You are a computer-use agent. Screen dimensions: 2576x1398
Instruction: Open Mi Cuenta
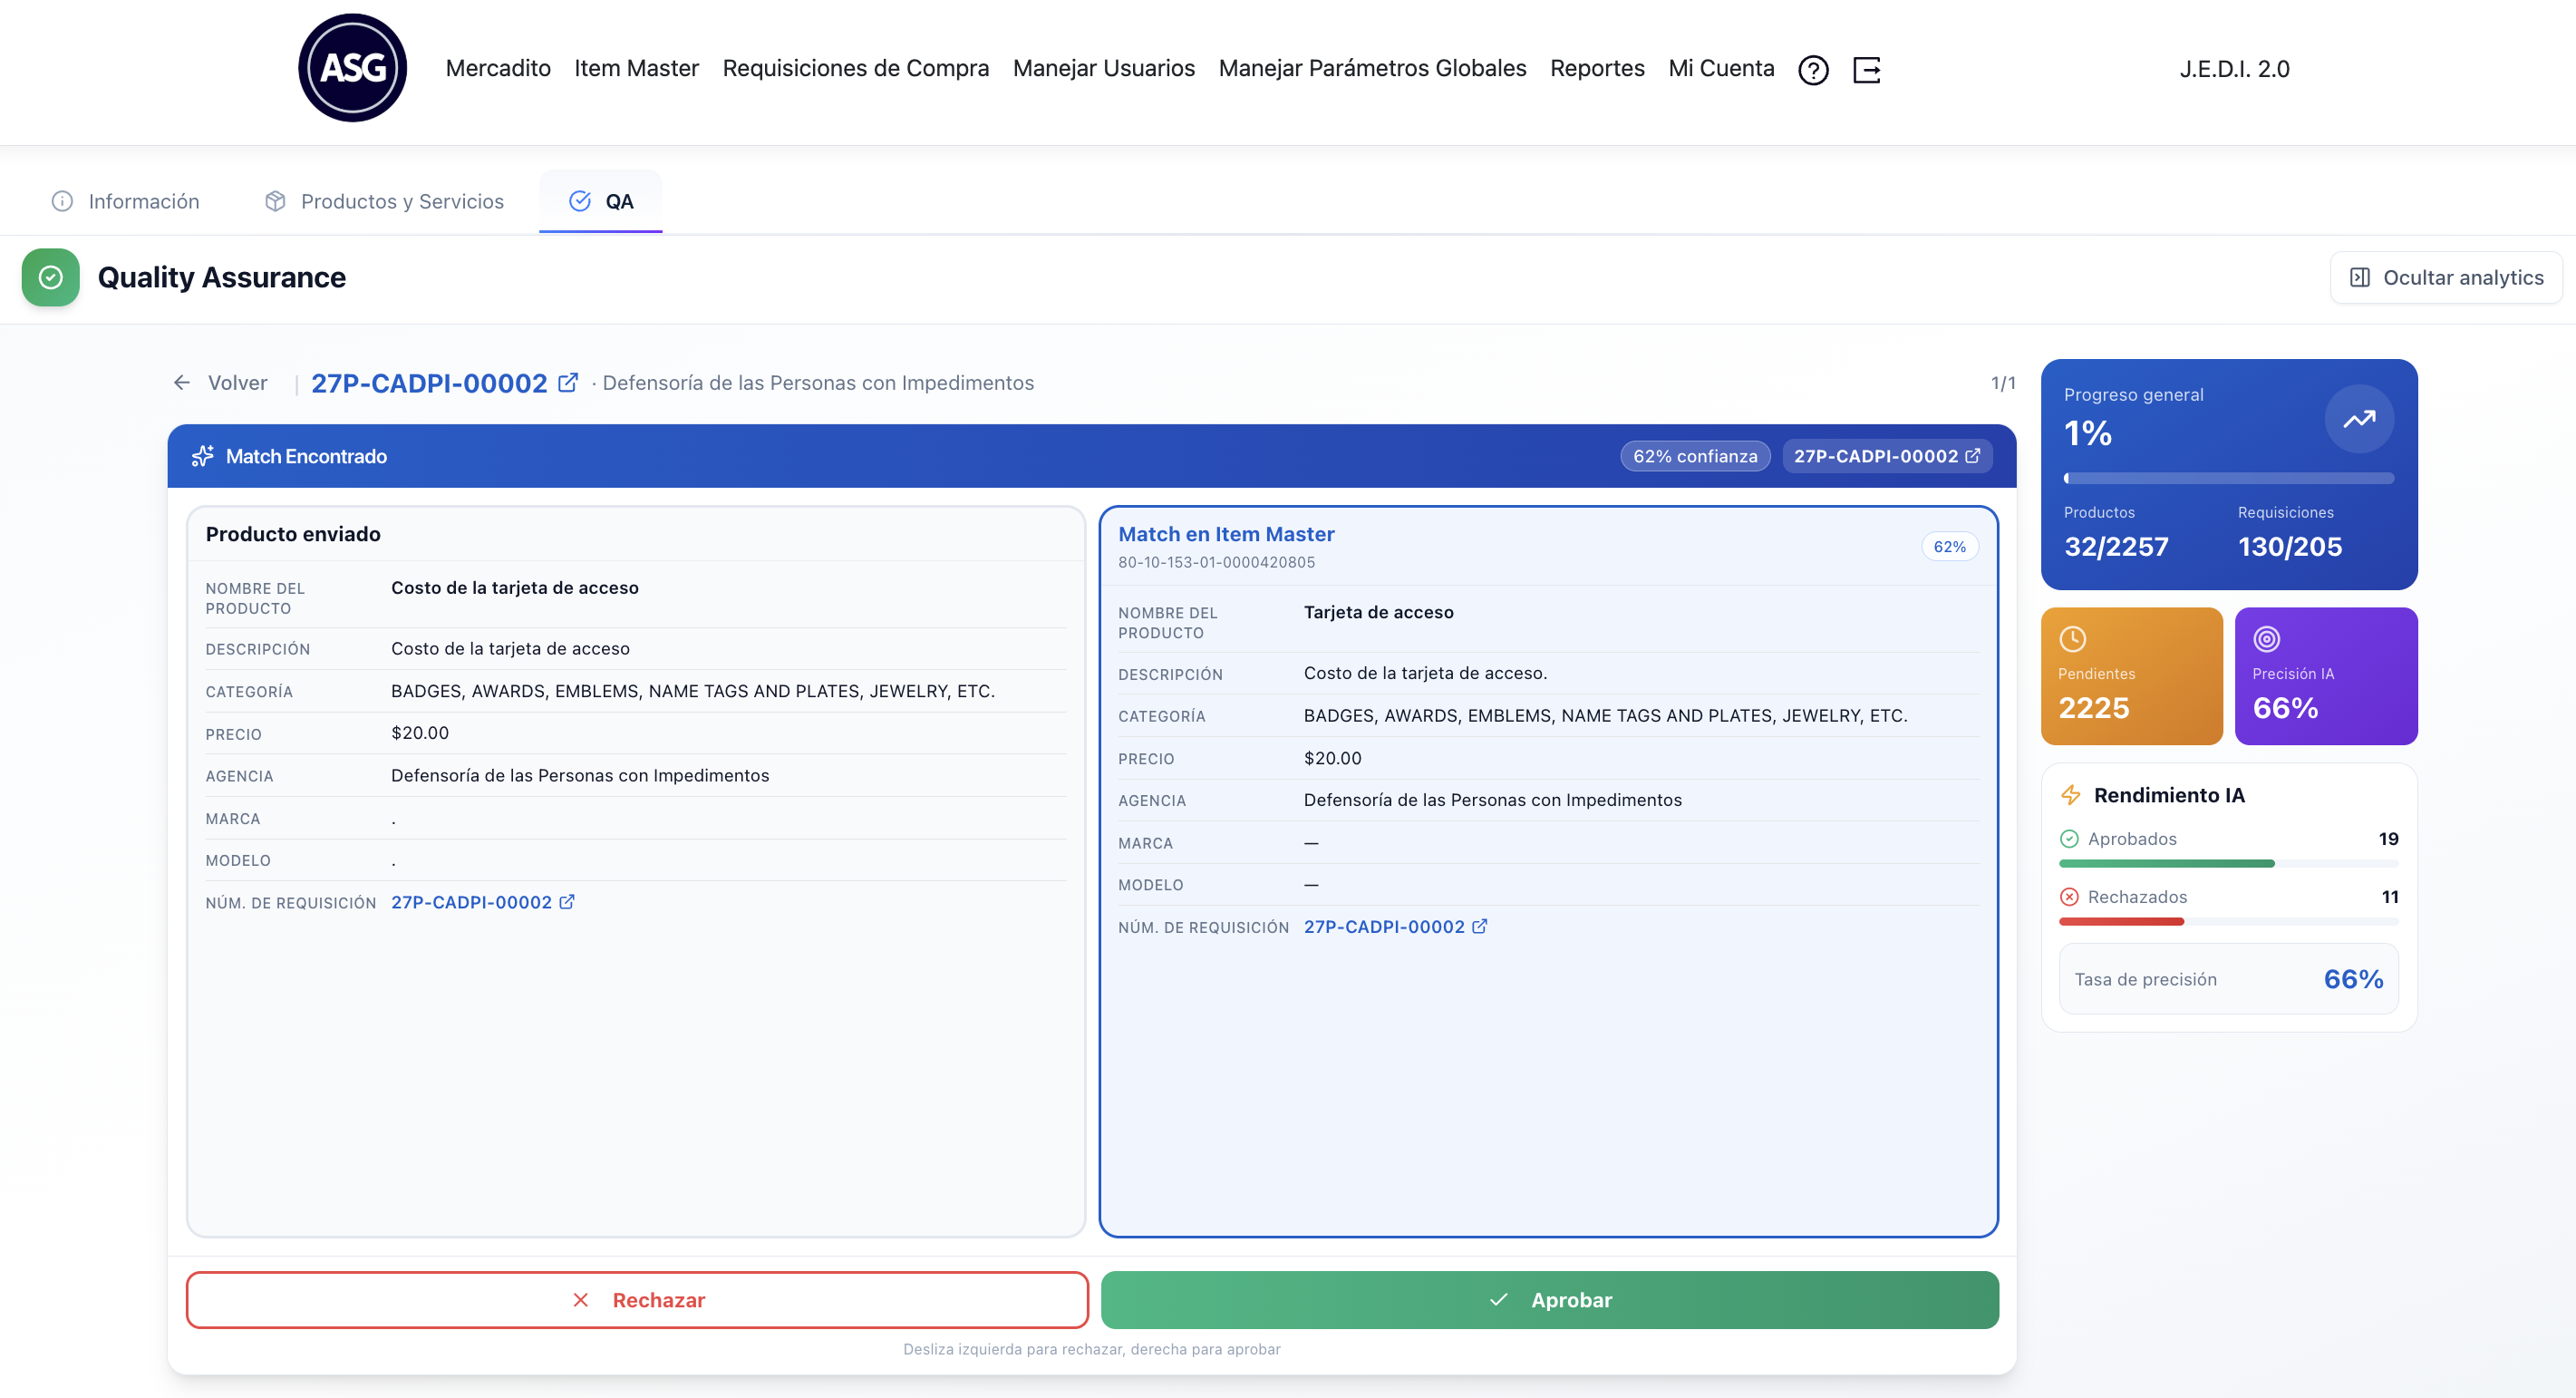1721,68
